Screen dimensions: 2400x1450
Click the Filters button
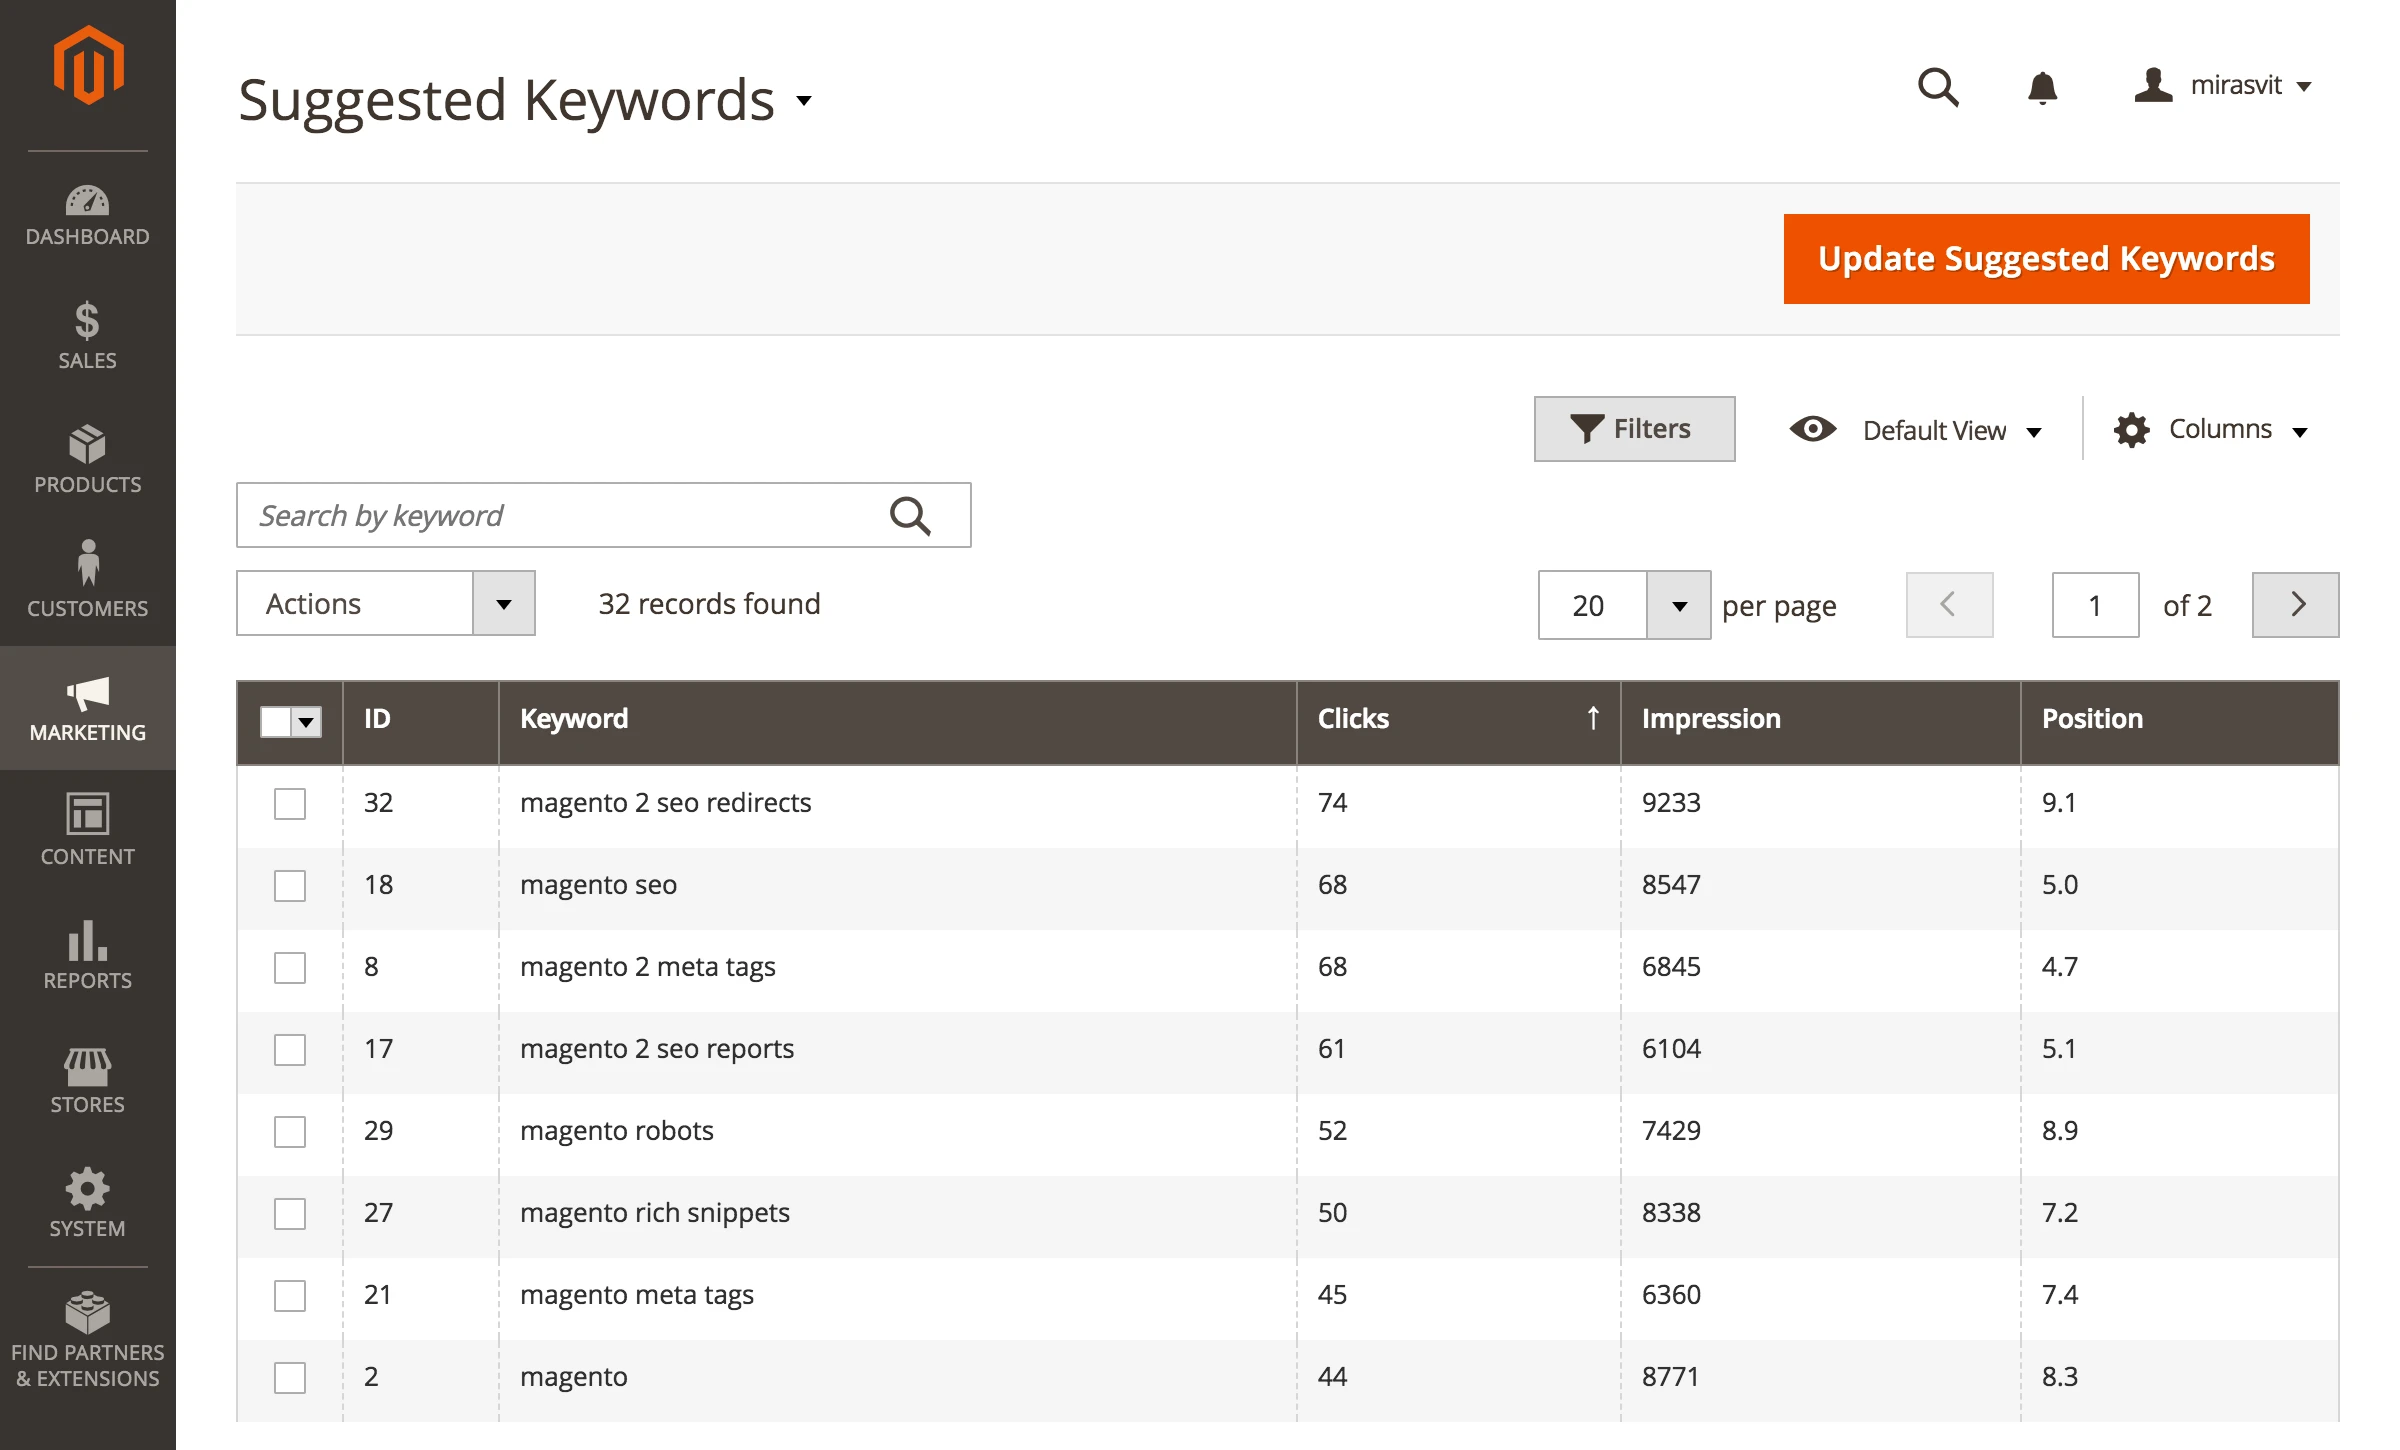1634,429
